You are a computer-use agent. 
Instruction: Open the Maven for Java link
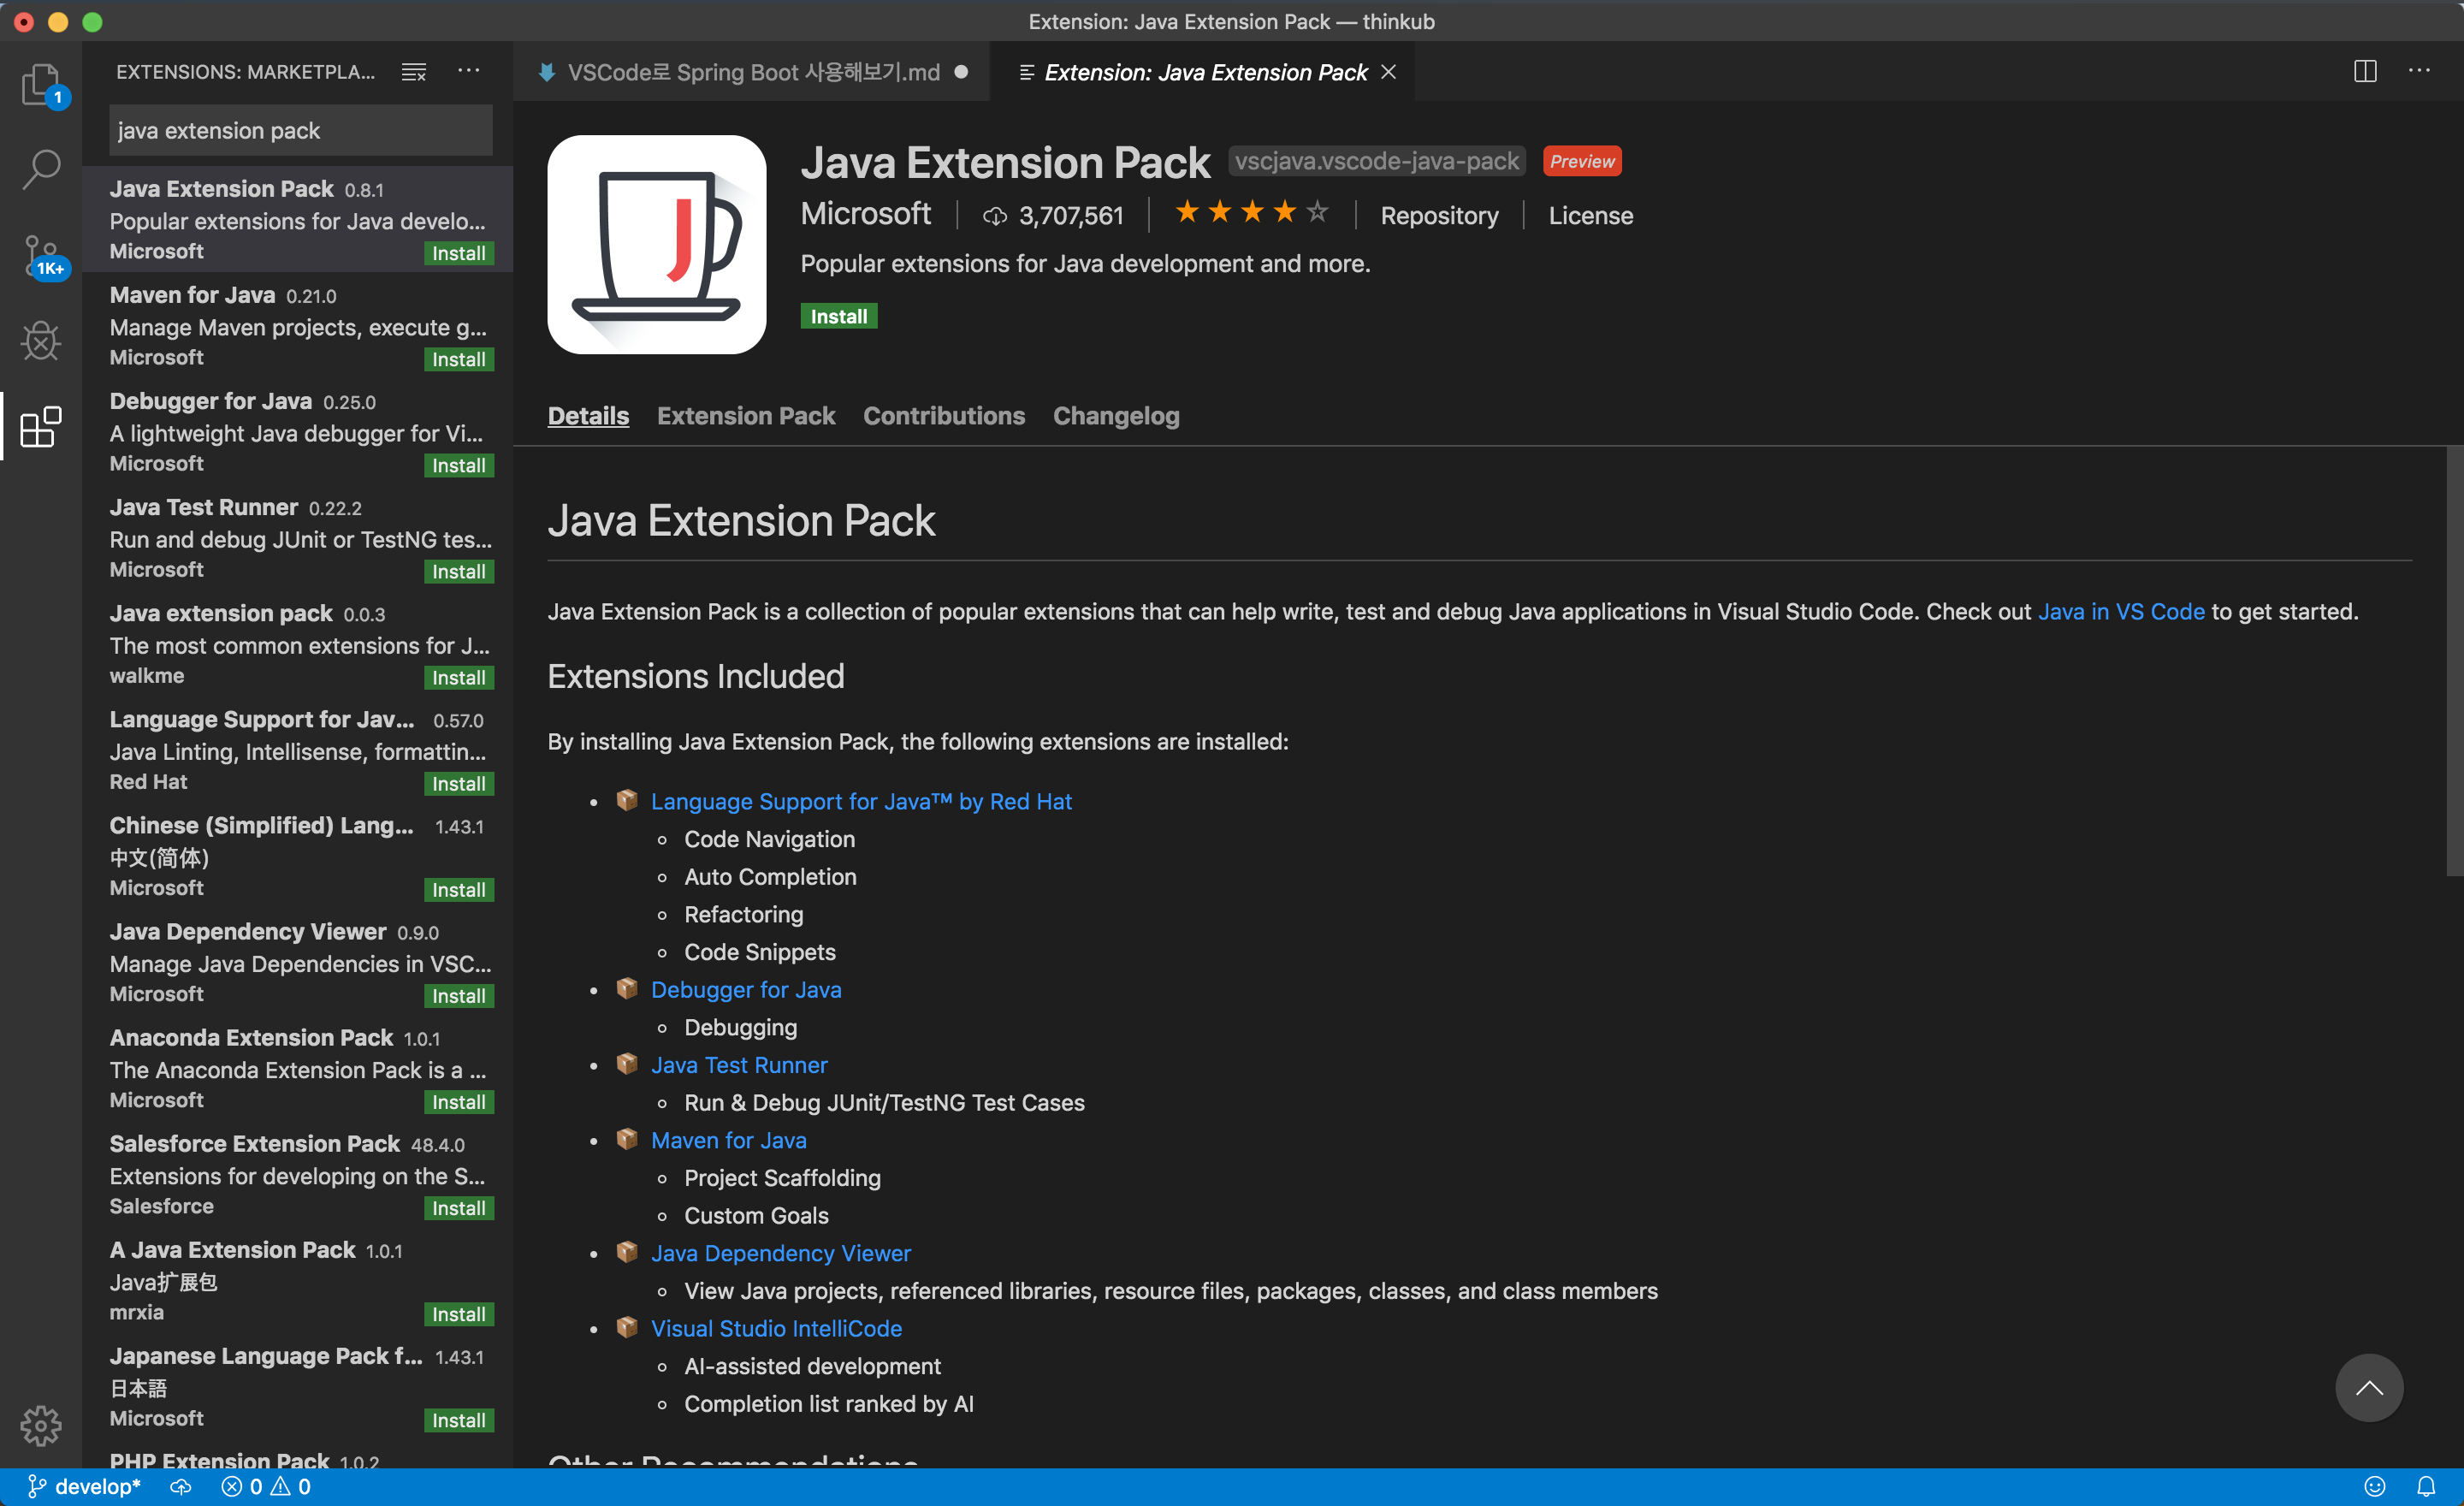(728, 1140)
